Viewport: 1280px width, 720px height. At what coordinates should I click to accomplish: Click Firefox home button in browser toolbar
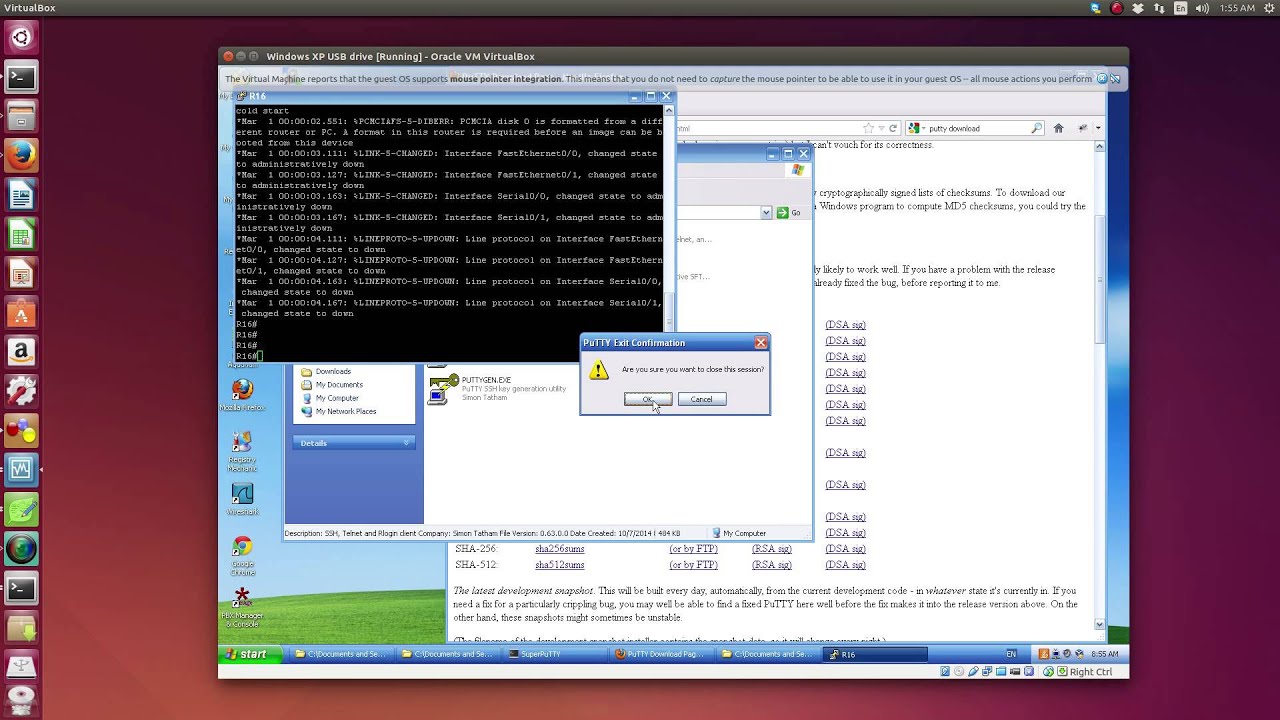click(x=1058, y=128)
